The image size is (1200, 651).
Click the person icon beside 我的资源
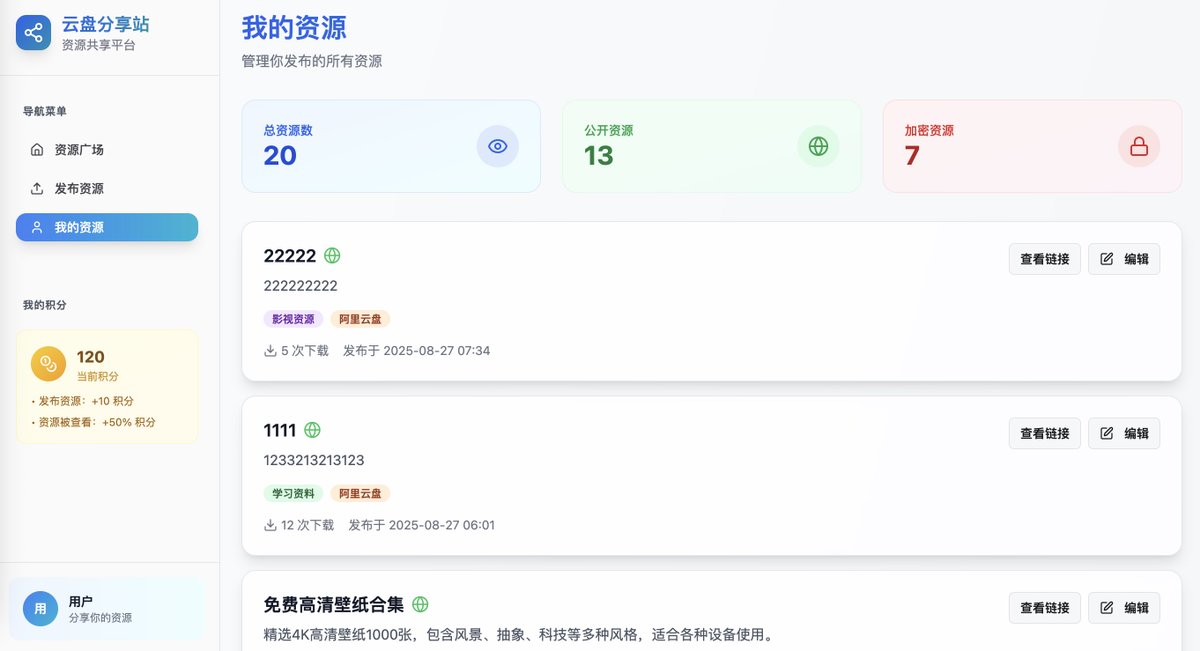37,228
